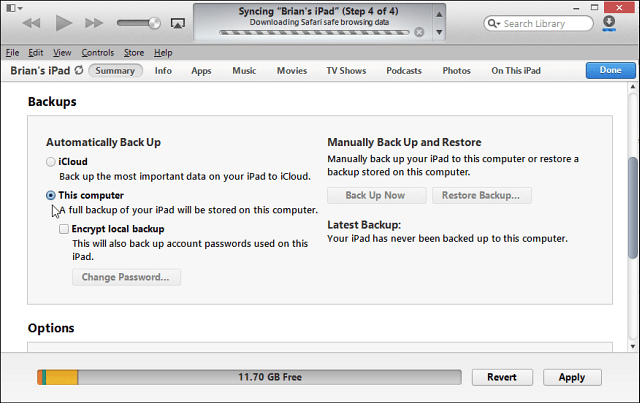This screenshot has height=403, width=640.
Task: Open the top-left window menu dropdown
Action: (14, 8)
